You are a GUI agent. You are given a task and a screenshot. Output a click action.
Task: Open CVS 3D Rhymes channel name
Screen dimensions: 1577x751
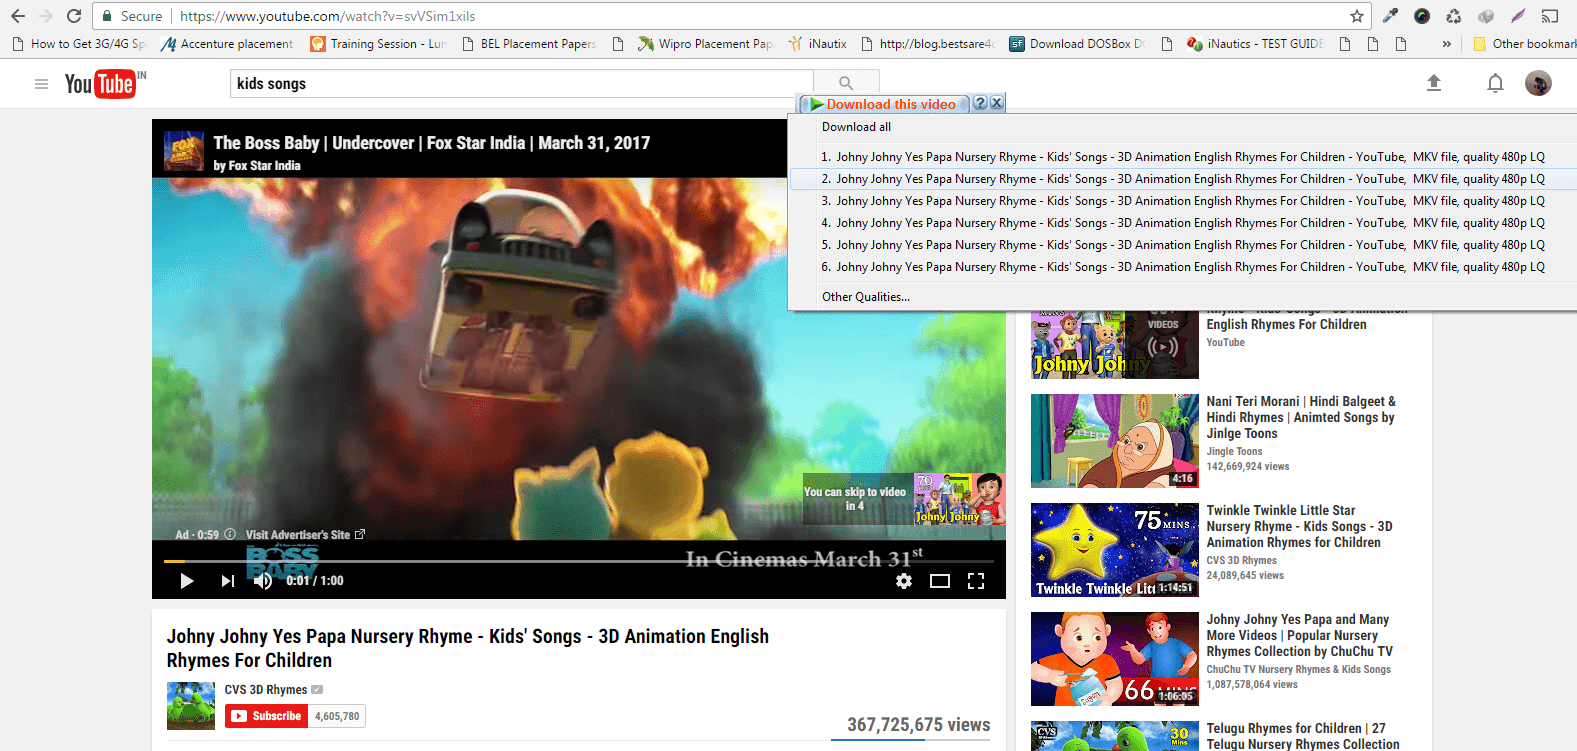pos(266,690)
